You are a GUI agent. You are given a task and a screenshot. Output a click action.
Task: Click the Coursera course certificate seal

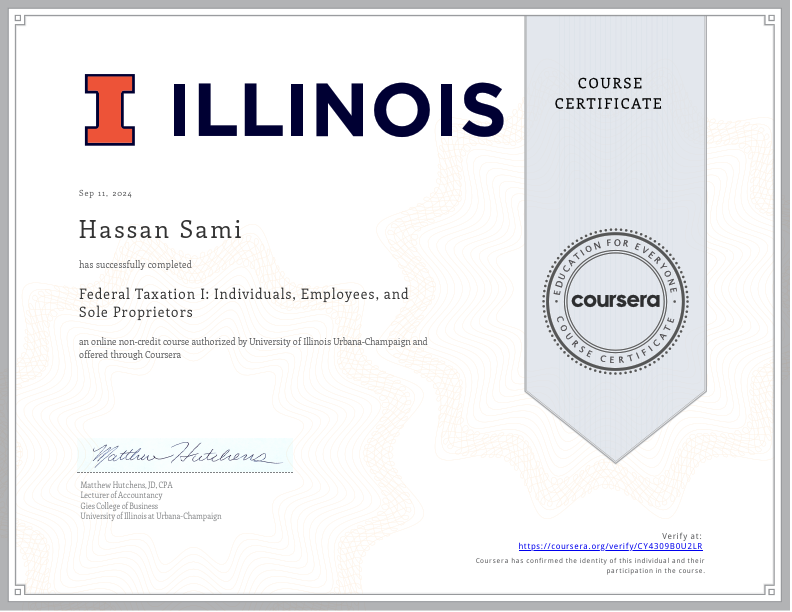[x=615, y=301]
